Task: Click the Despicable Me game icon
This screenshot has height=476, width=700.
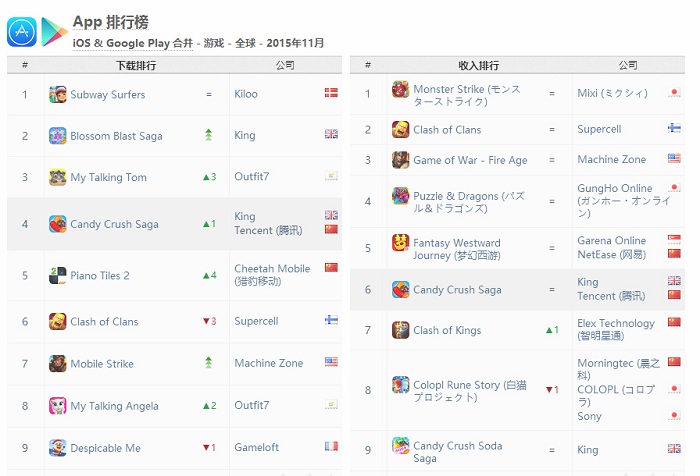Action: (x=58, y=449)
